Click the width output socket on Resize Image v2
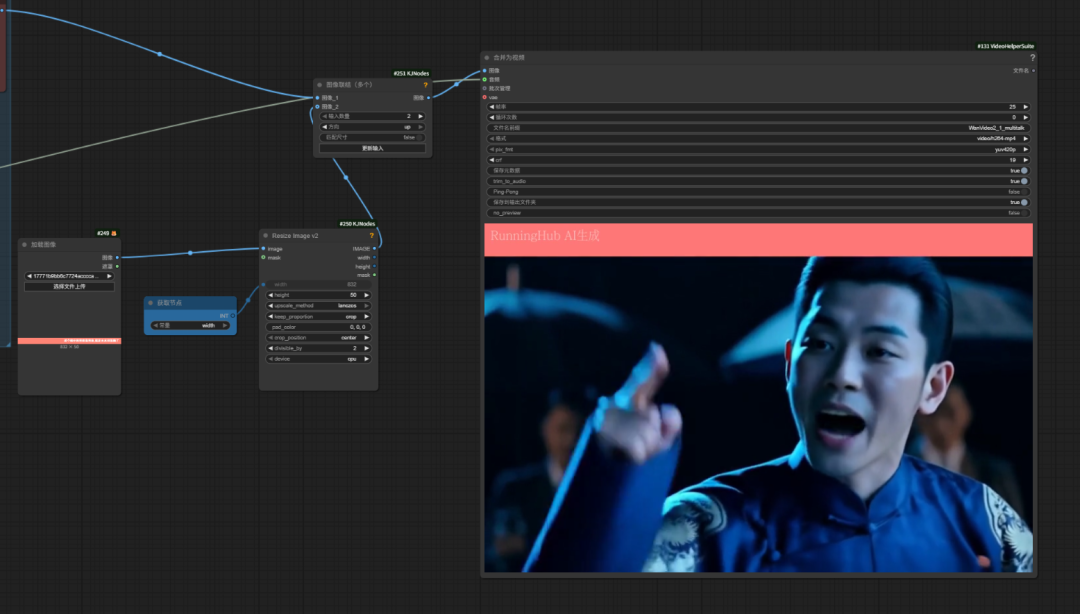Image resolution: width=1080 pixels, height=614 pixels. coord(374,258)
